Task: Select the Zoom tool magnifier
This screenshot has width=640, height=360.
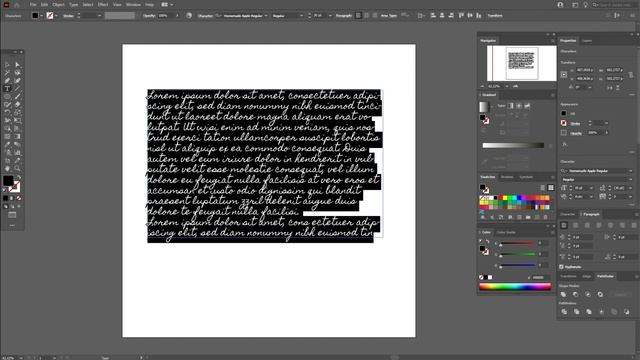Action: point(17,169)
